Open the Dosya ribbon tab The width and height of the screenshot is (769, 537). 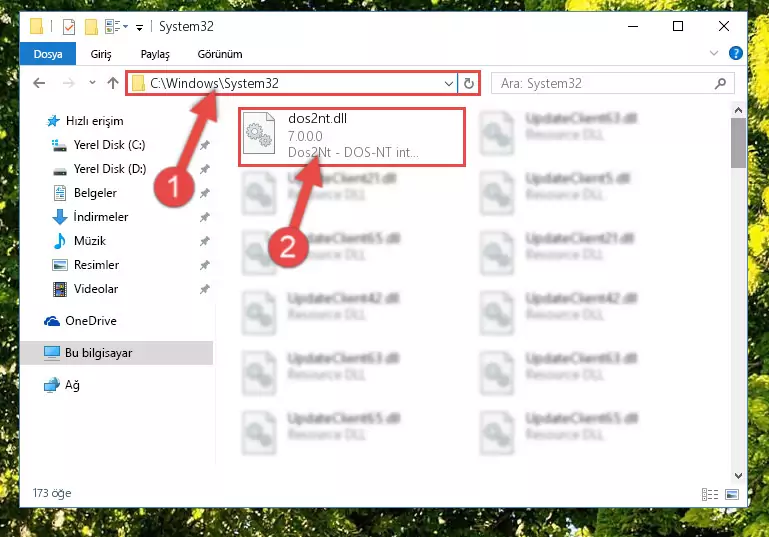pyautogui.click(x=48, y=54)
